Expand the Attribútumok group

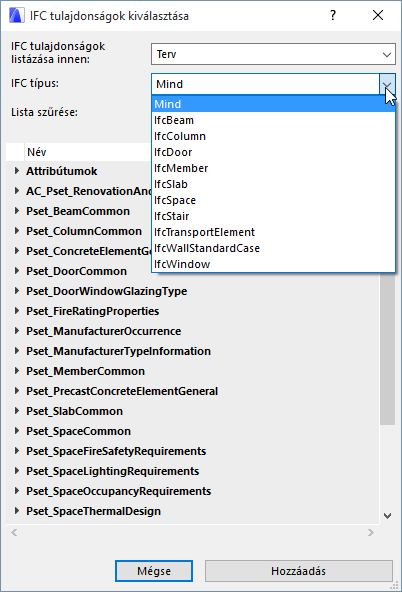(17, 171)
